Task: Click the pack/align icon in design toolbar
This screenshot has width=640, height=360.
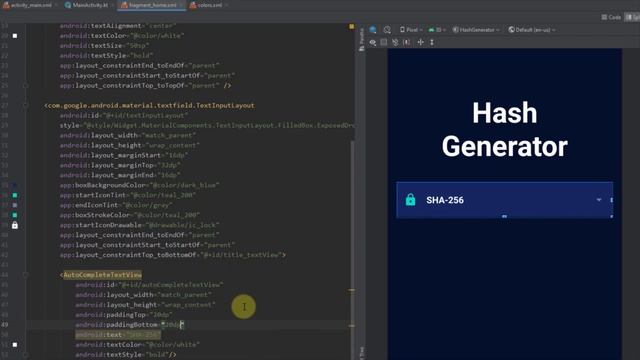Action: click(420, 42)
